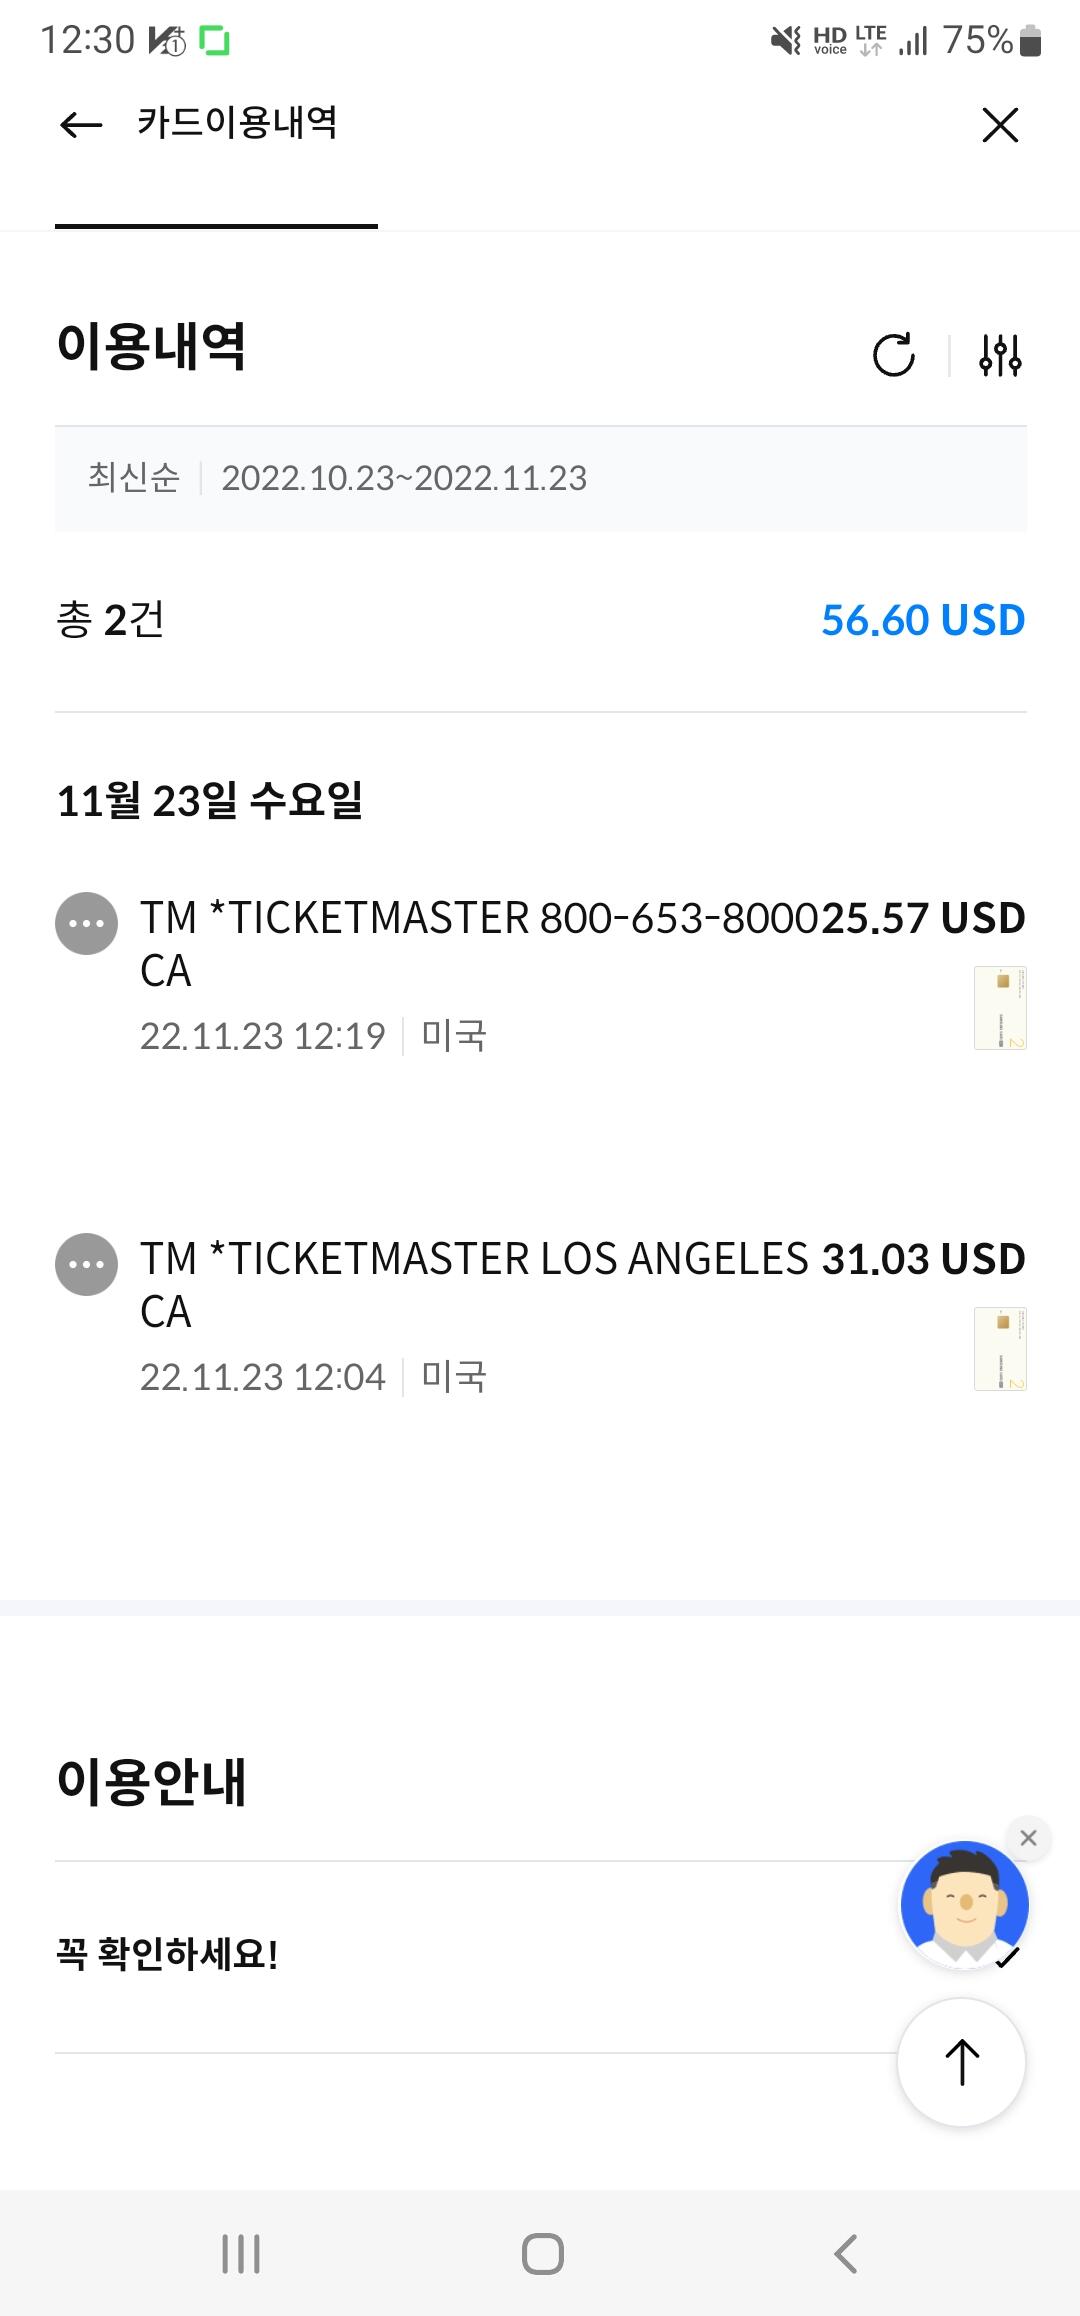This screenshot has width=1080, height=2316.
Task: Tap the 56.60 USD total amount
Action: (x=923, y=620)
